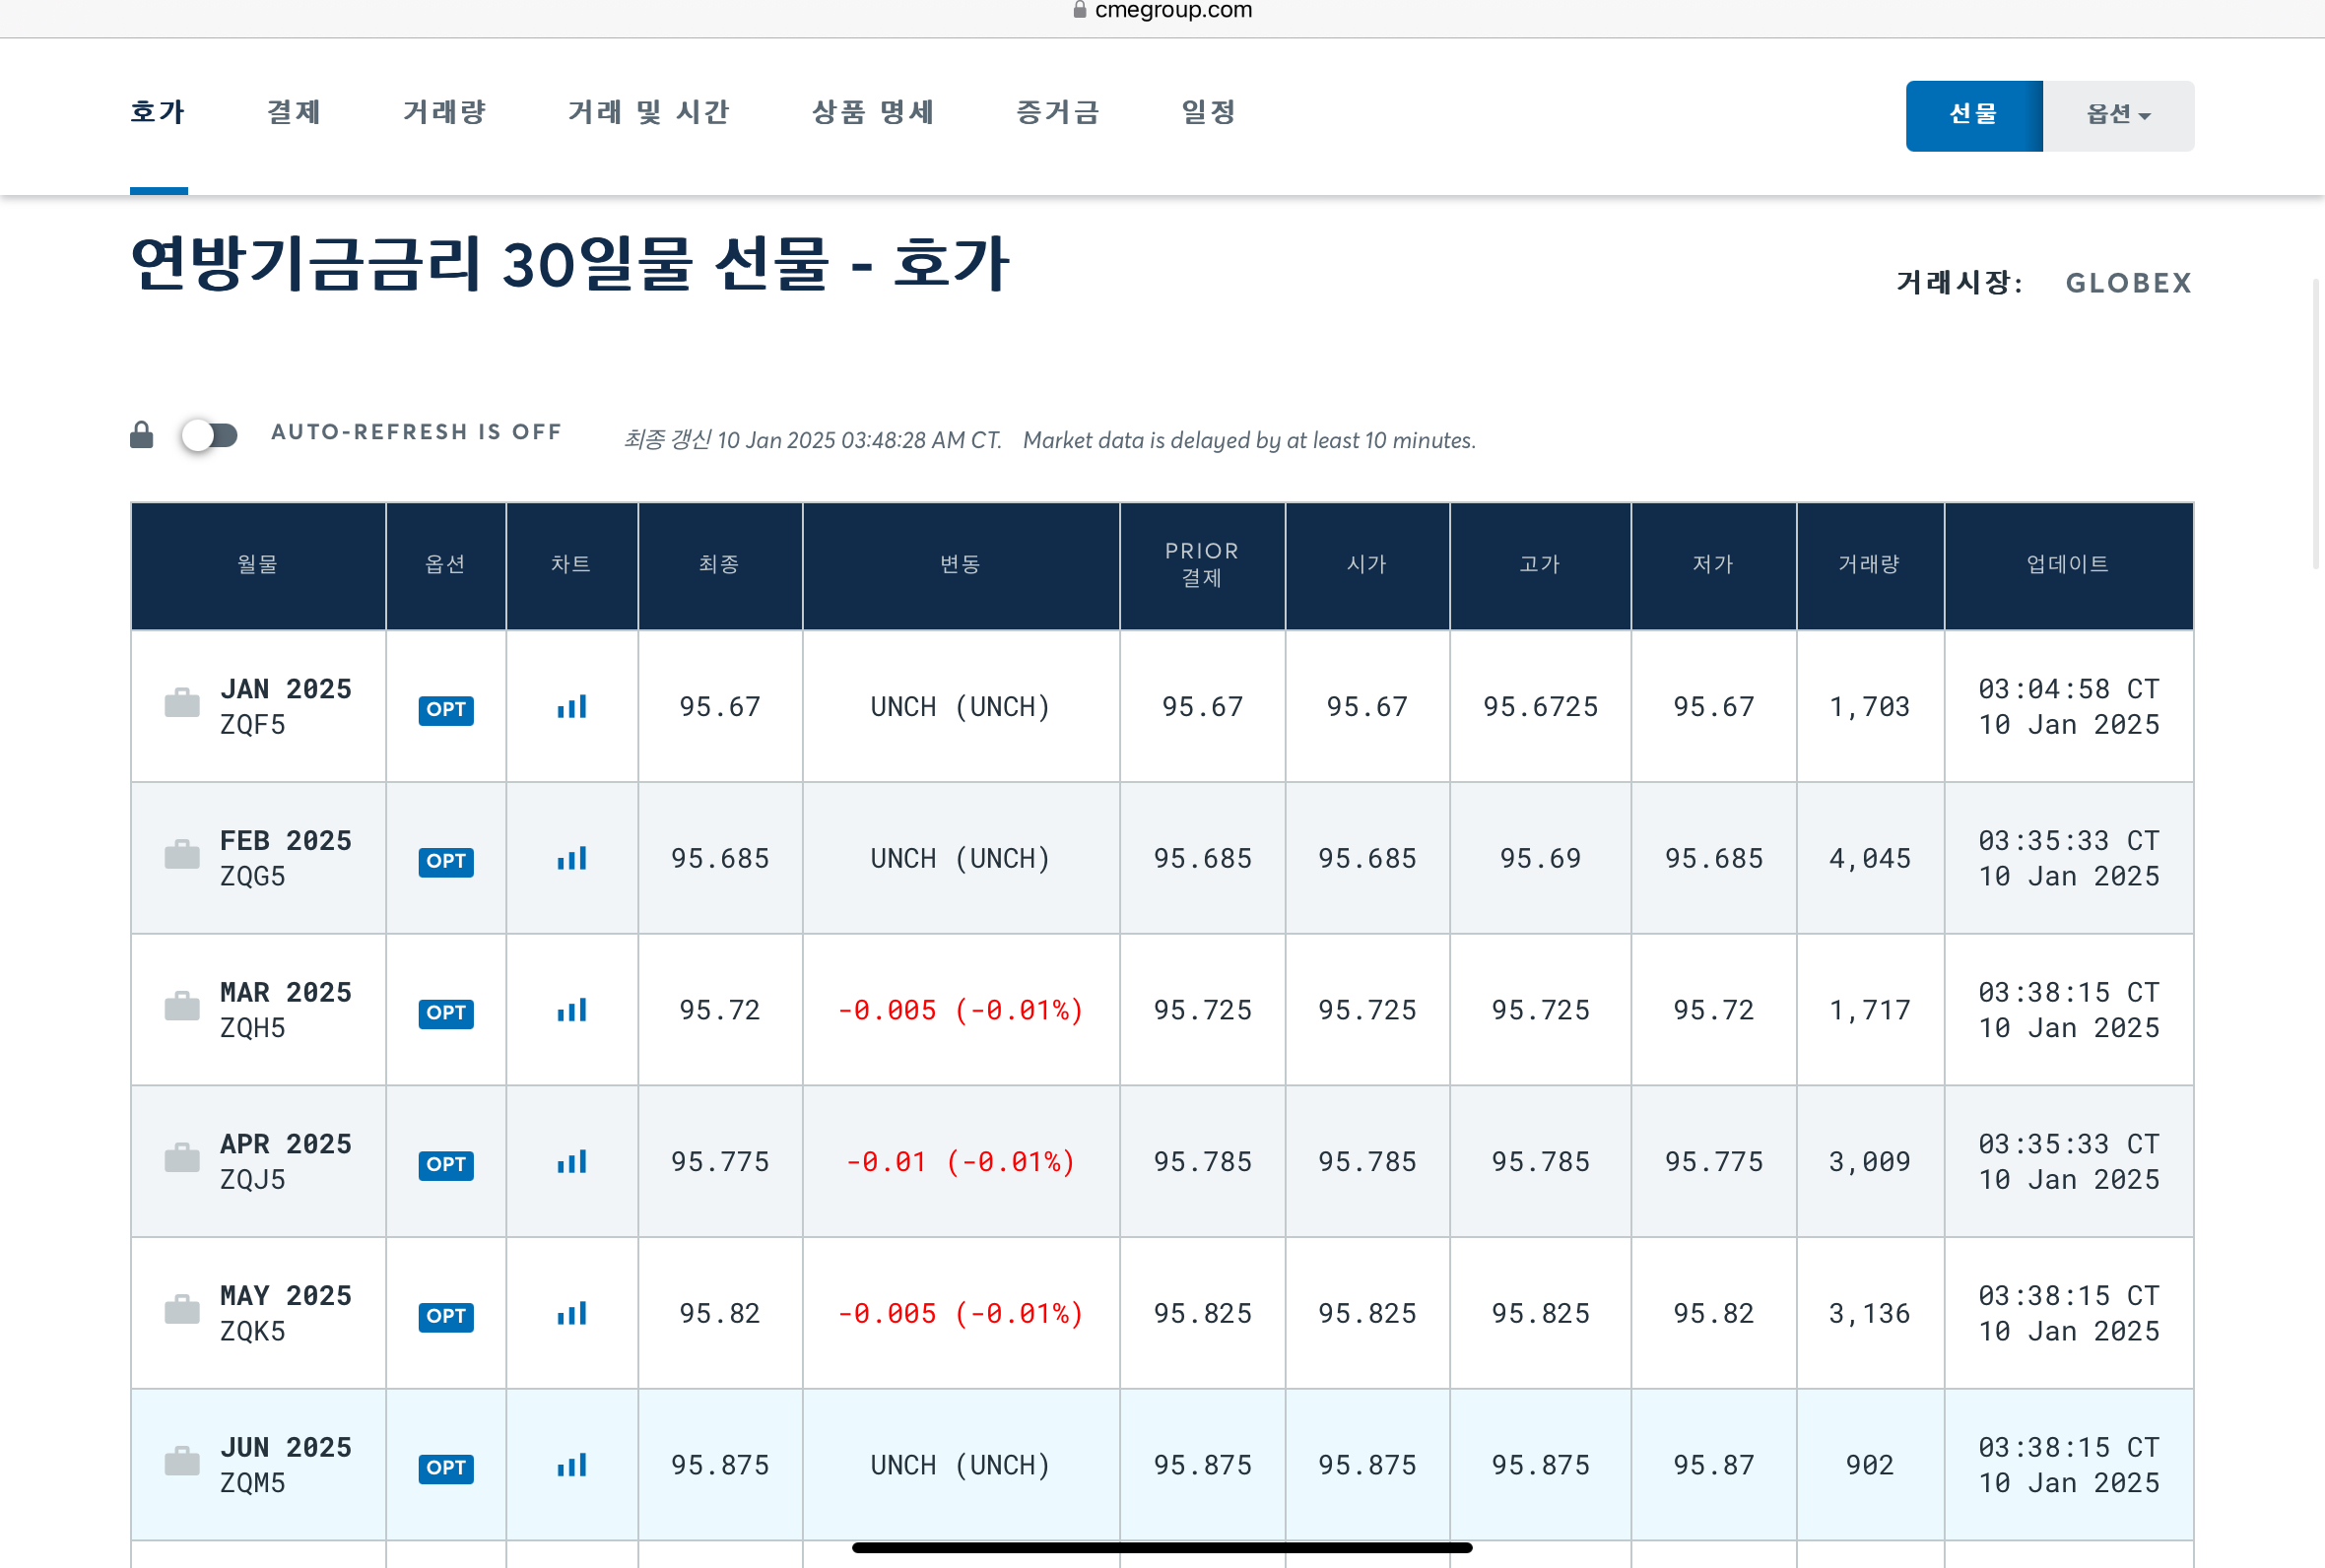Select the 선물 futures button

pyautogui.click(x=1973, y=115)
